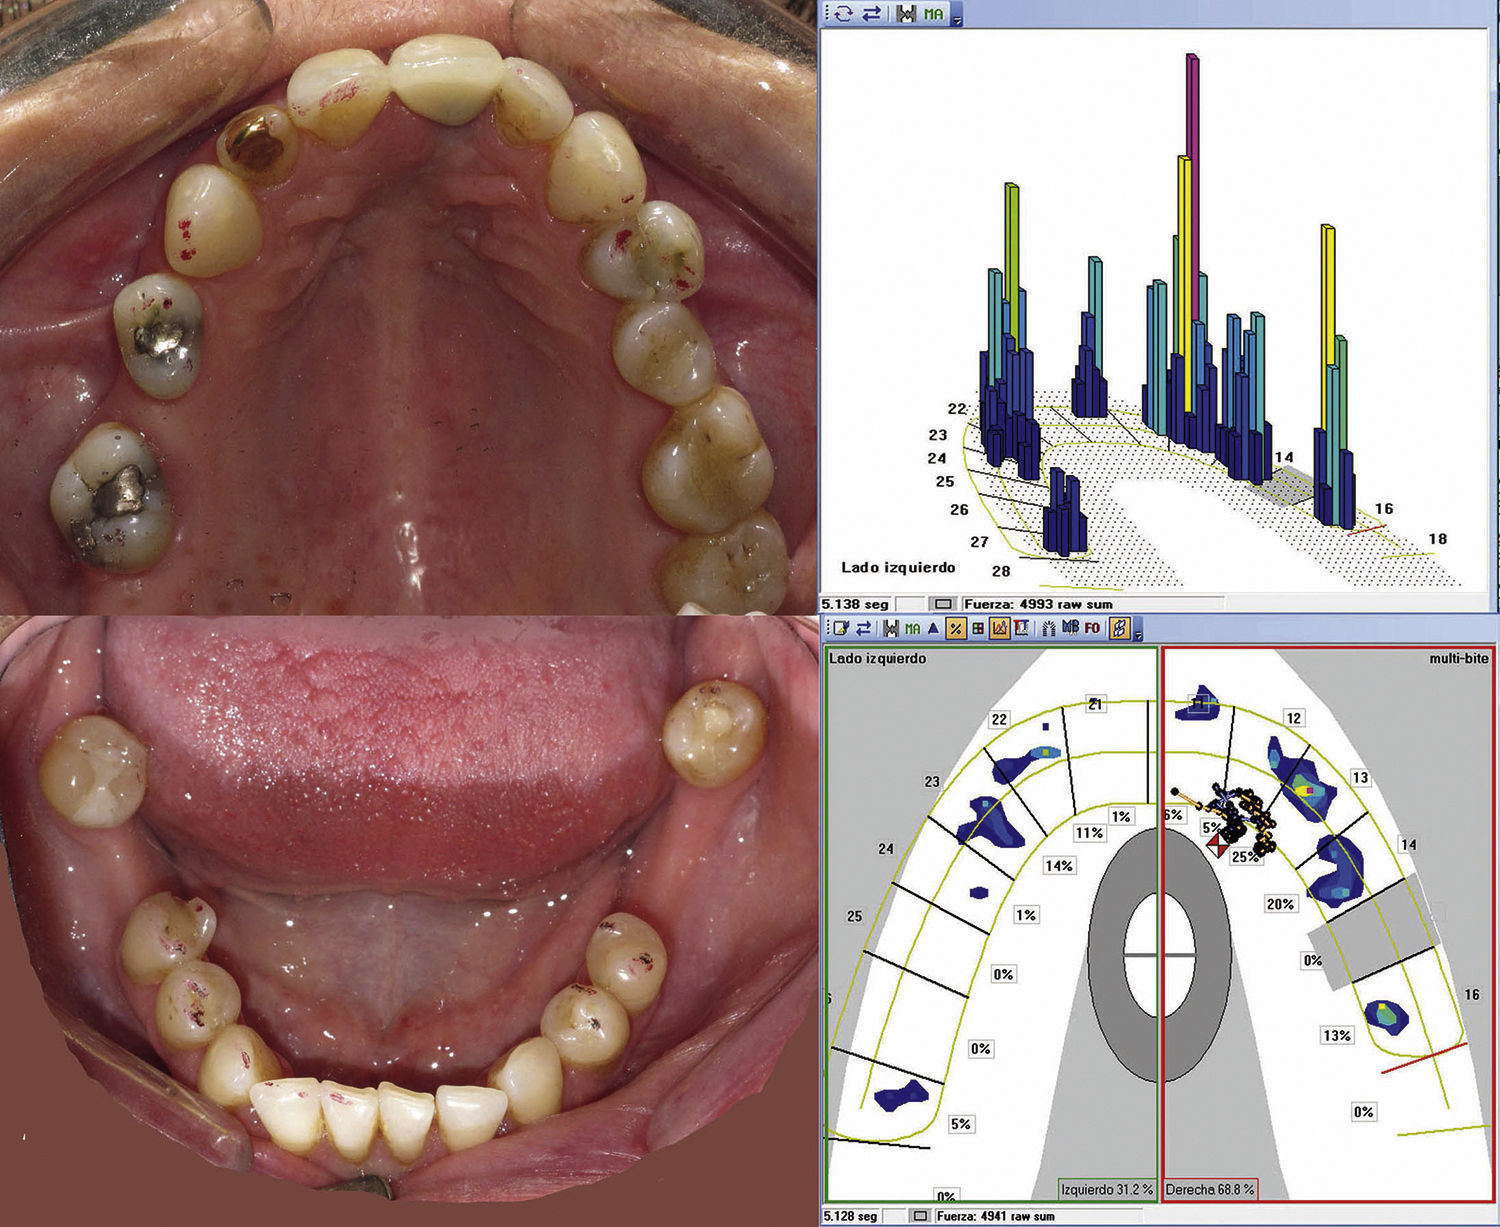Expand the top toolbar options arrow
The height and width of the screenshot is (1227, 1500).
(x=957, y=19)
